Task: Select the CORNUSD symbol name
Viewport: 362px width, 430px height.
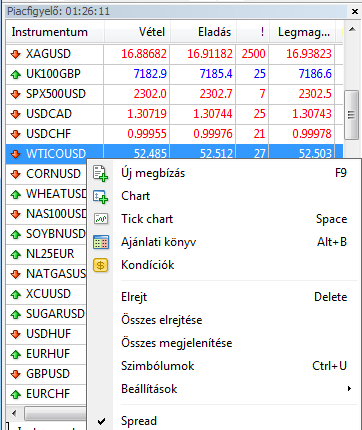Action: 53,174
